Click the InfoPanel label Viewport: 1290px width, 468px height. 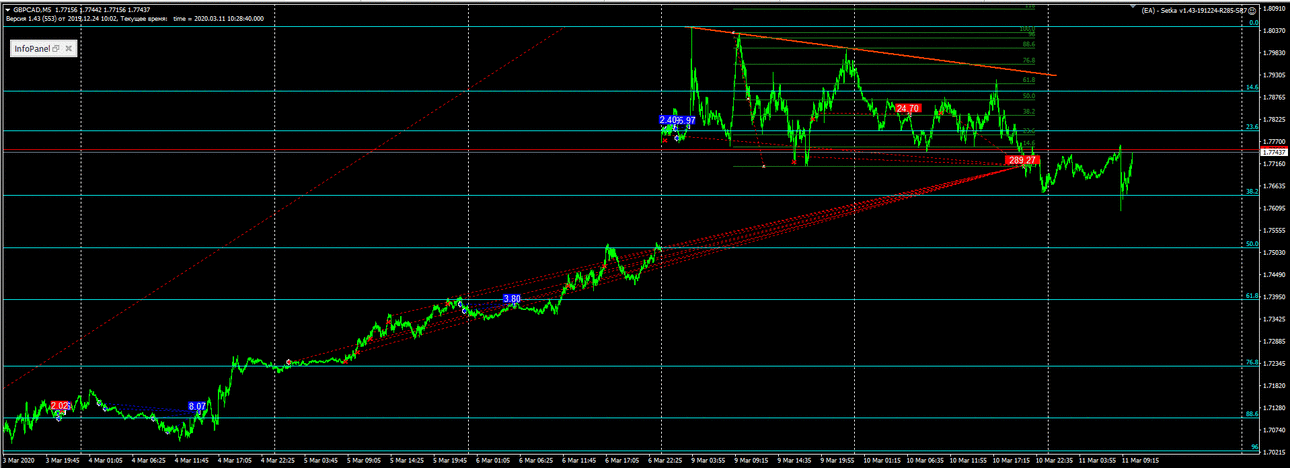(x=31, y=48)
